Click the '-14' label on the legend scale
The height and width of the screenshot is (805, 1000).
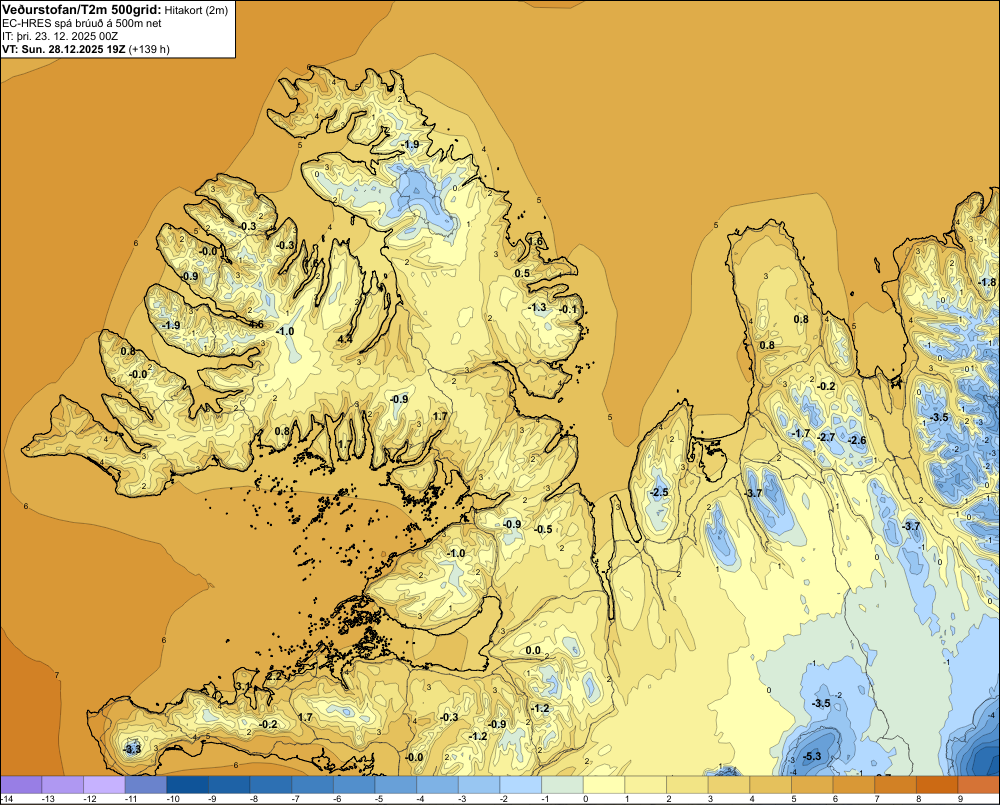coord(7,799)
